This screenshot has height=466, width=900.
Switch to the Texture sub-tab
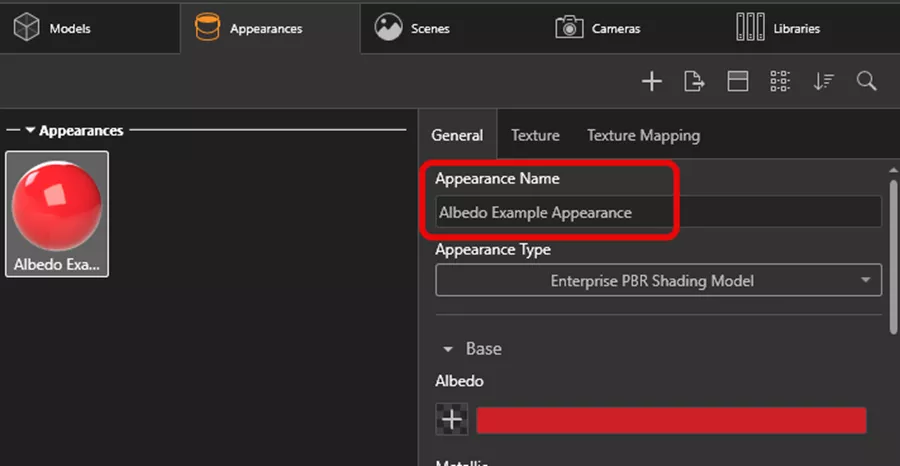(x=535, y=135)
